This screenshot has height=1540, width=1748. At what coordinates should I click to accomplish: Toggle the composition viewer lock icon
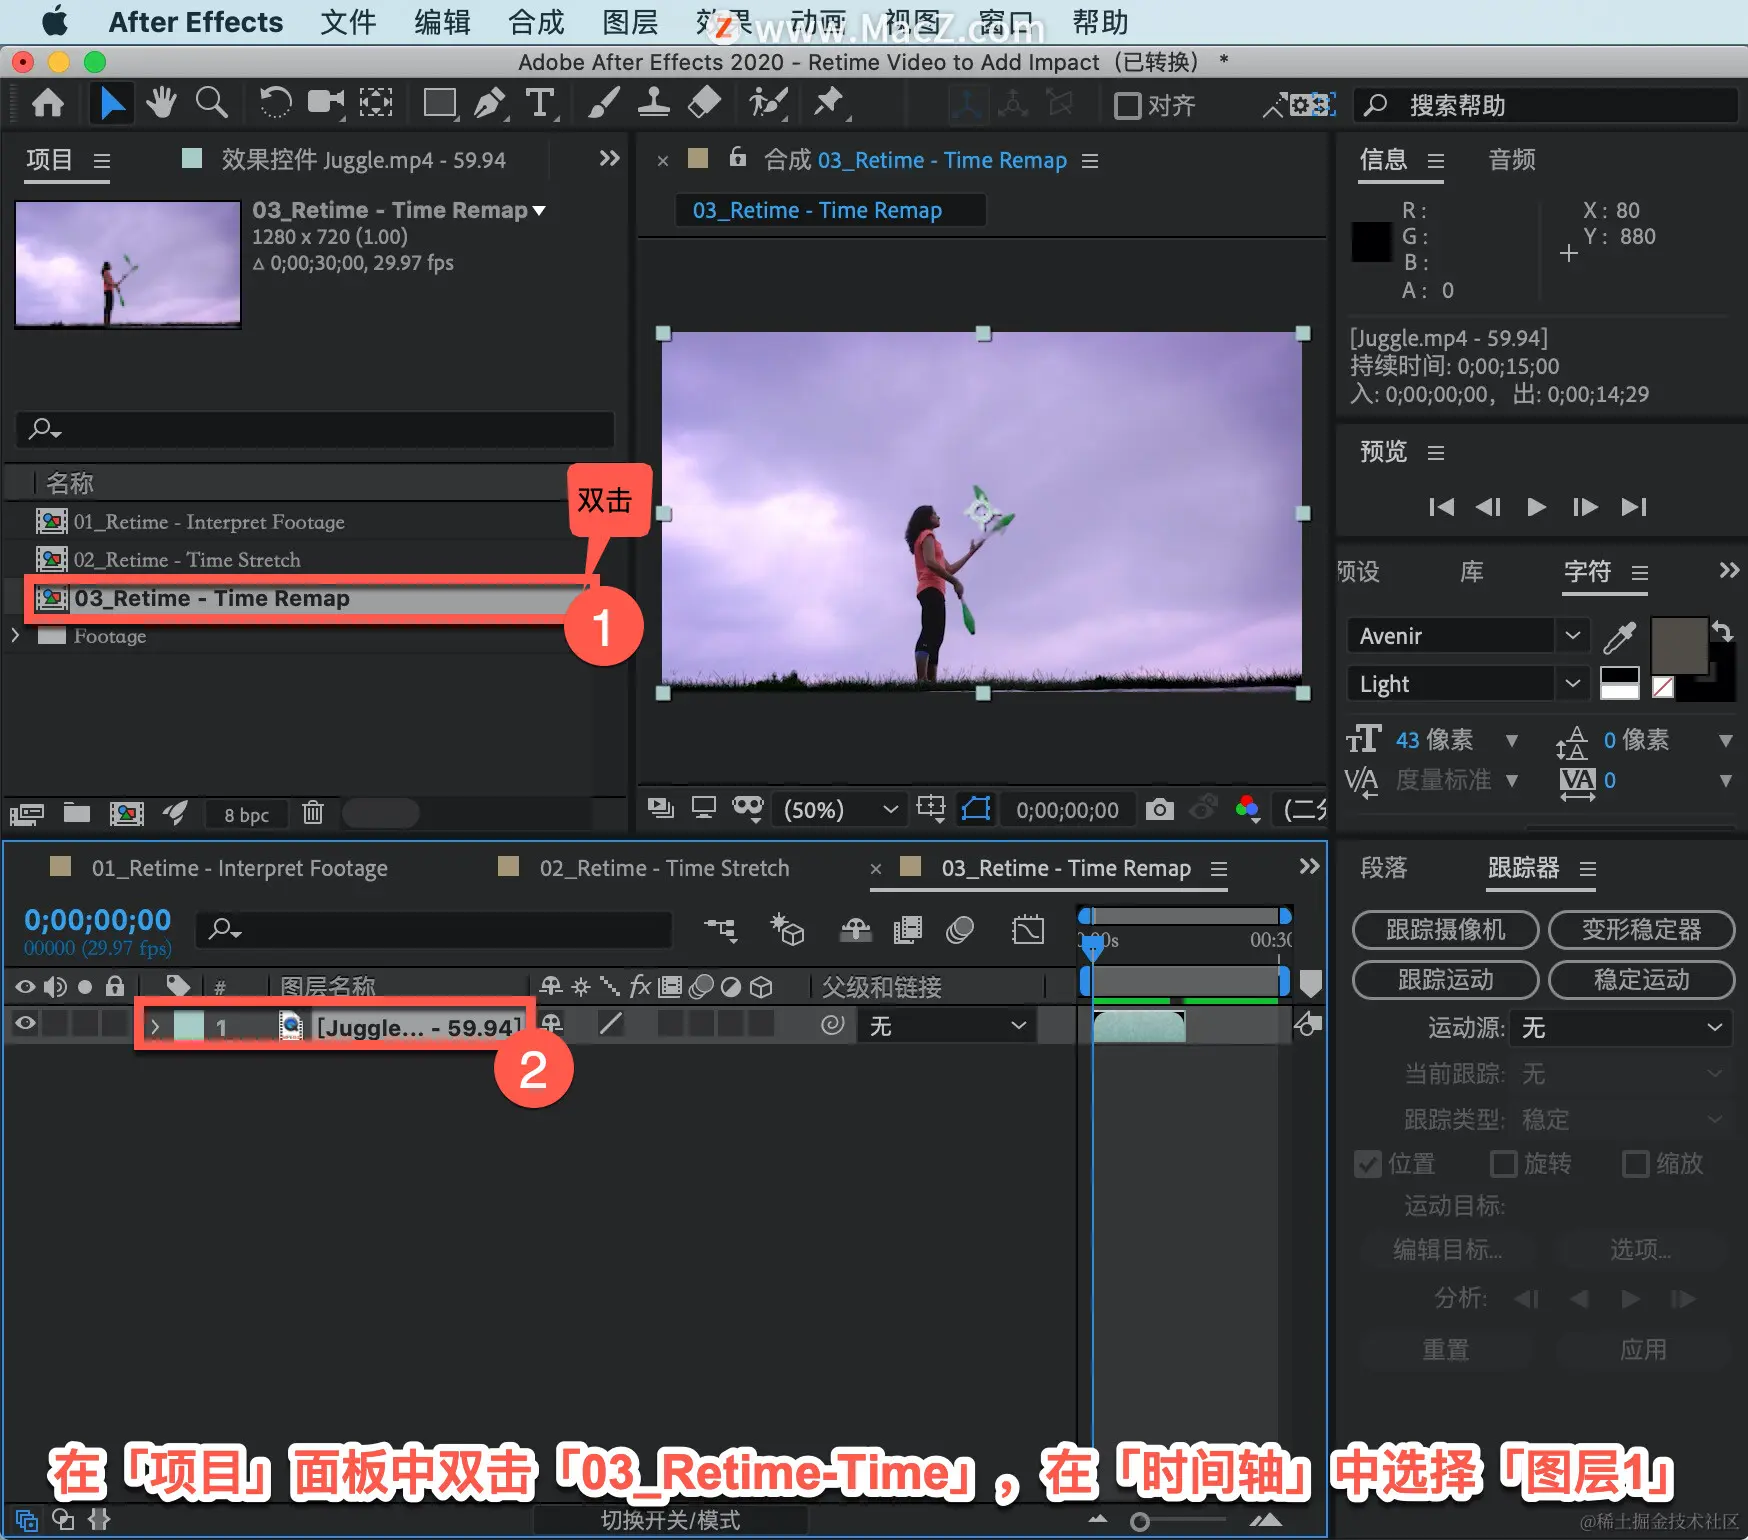pos(738,157)
